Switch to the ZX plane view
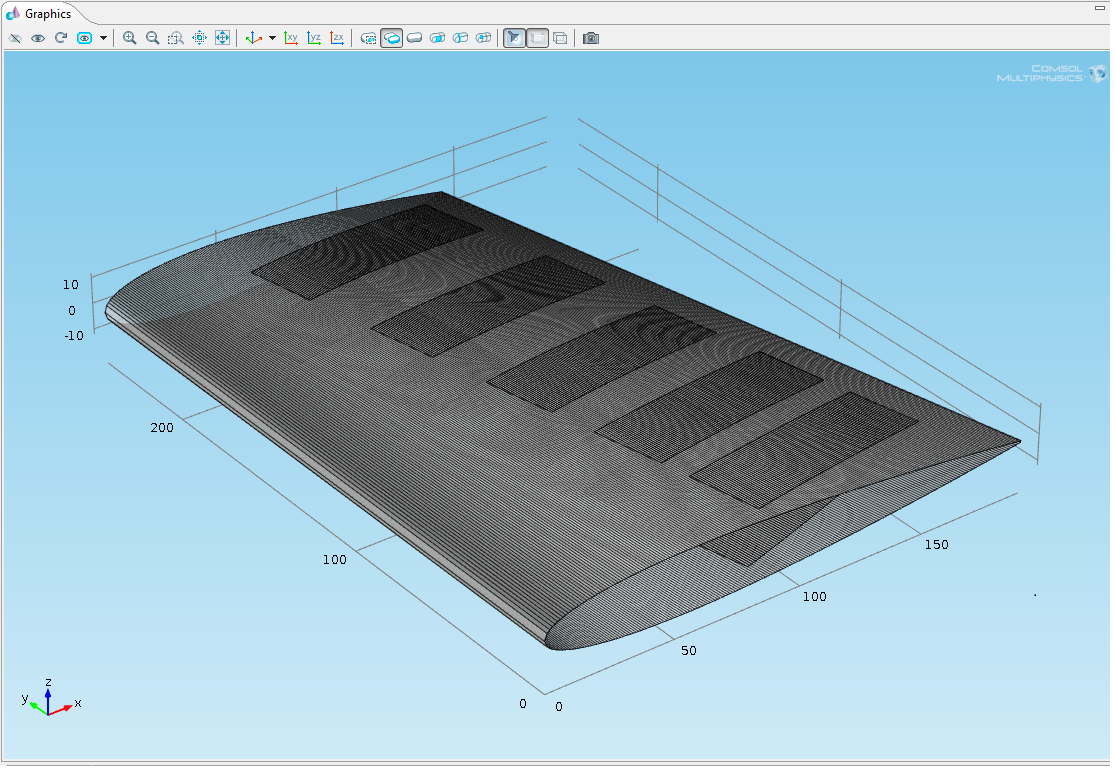This screenshot has width=1115, height=769. point(337,38)
